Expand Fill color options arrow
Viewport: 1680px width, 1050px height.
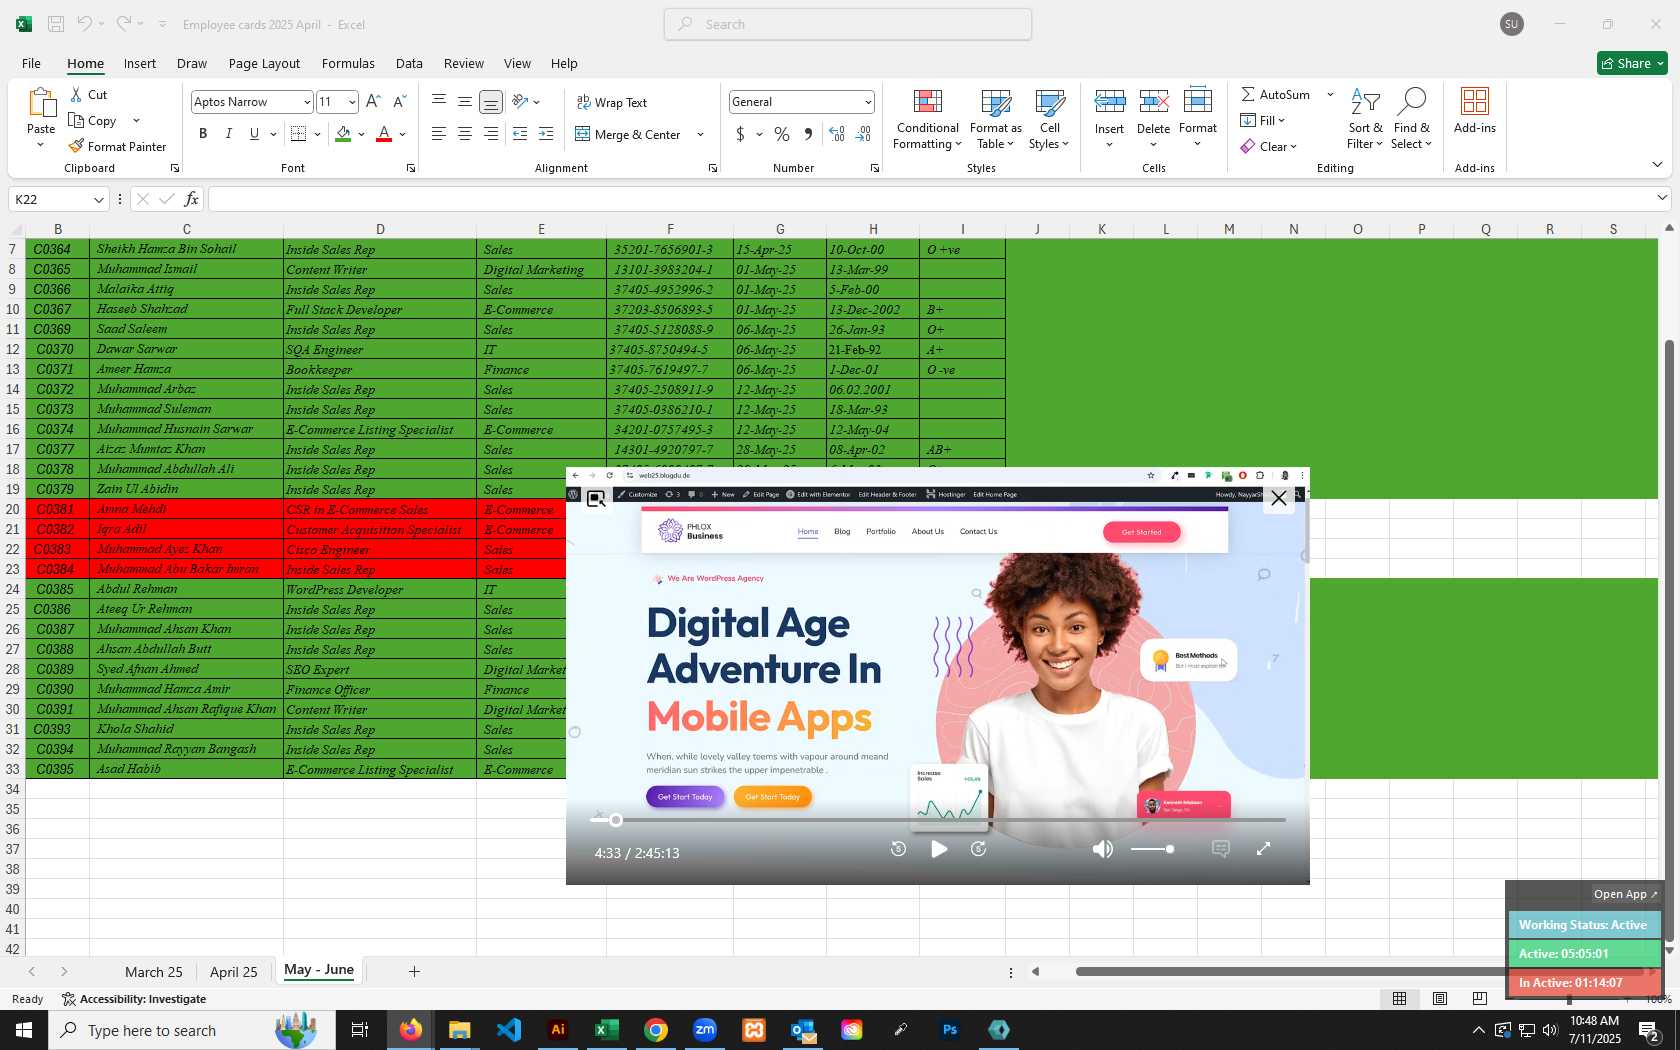point(361,134)
